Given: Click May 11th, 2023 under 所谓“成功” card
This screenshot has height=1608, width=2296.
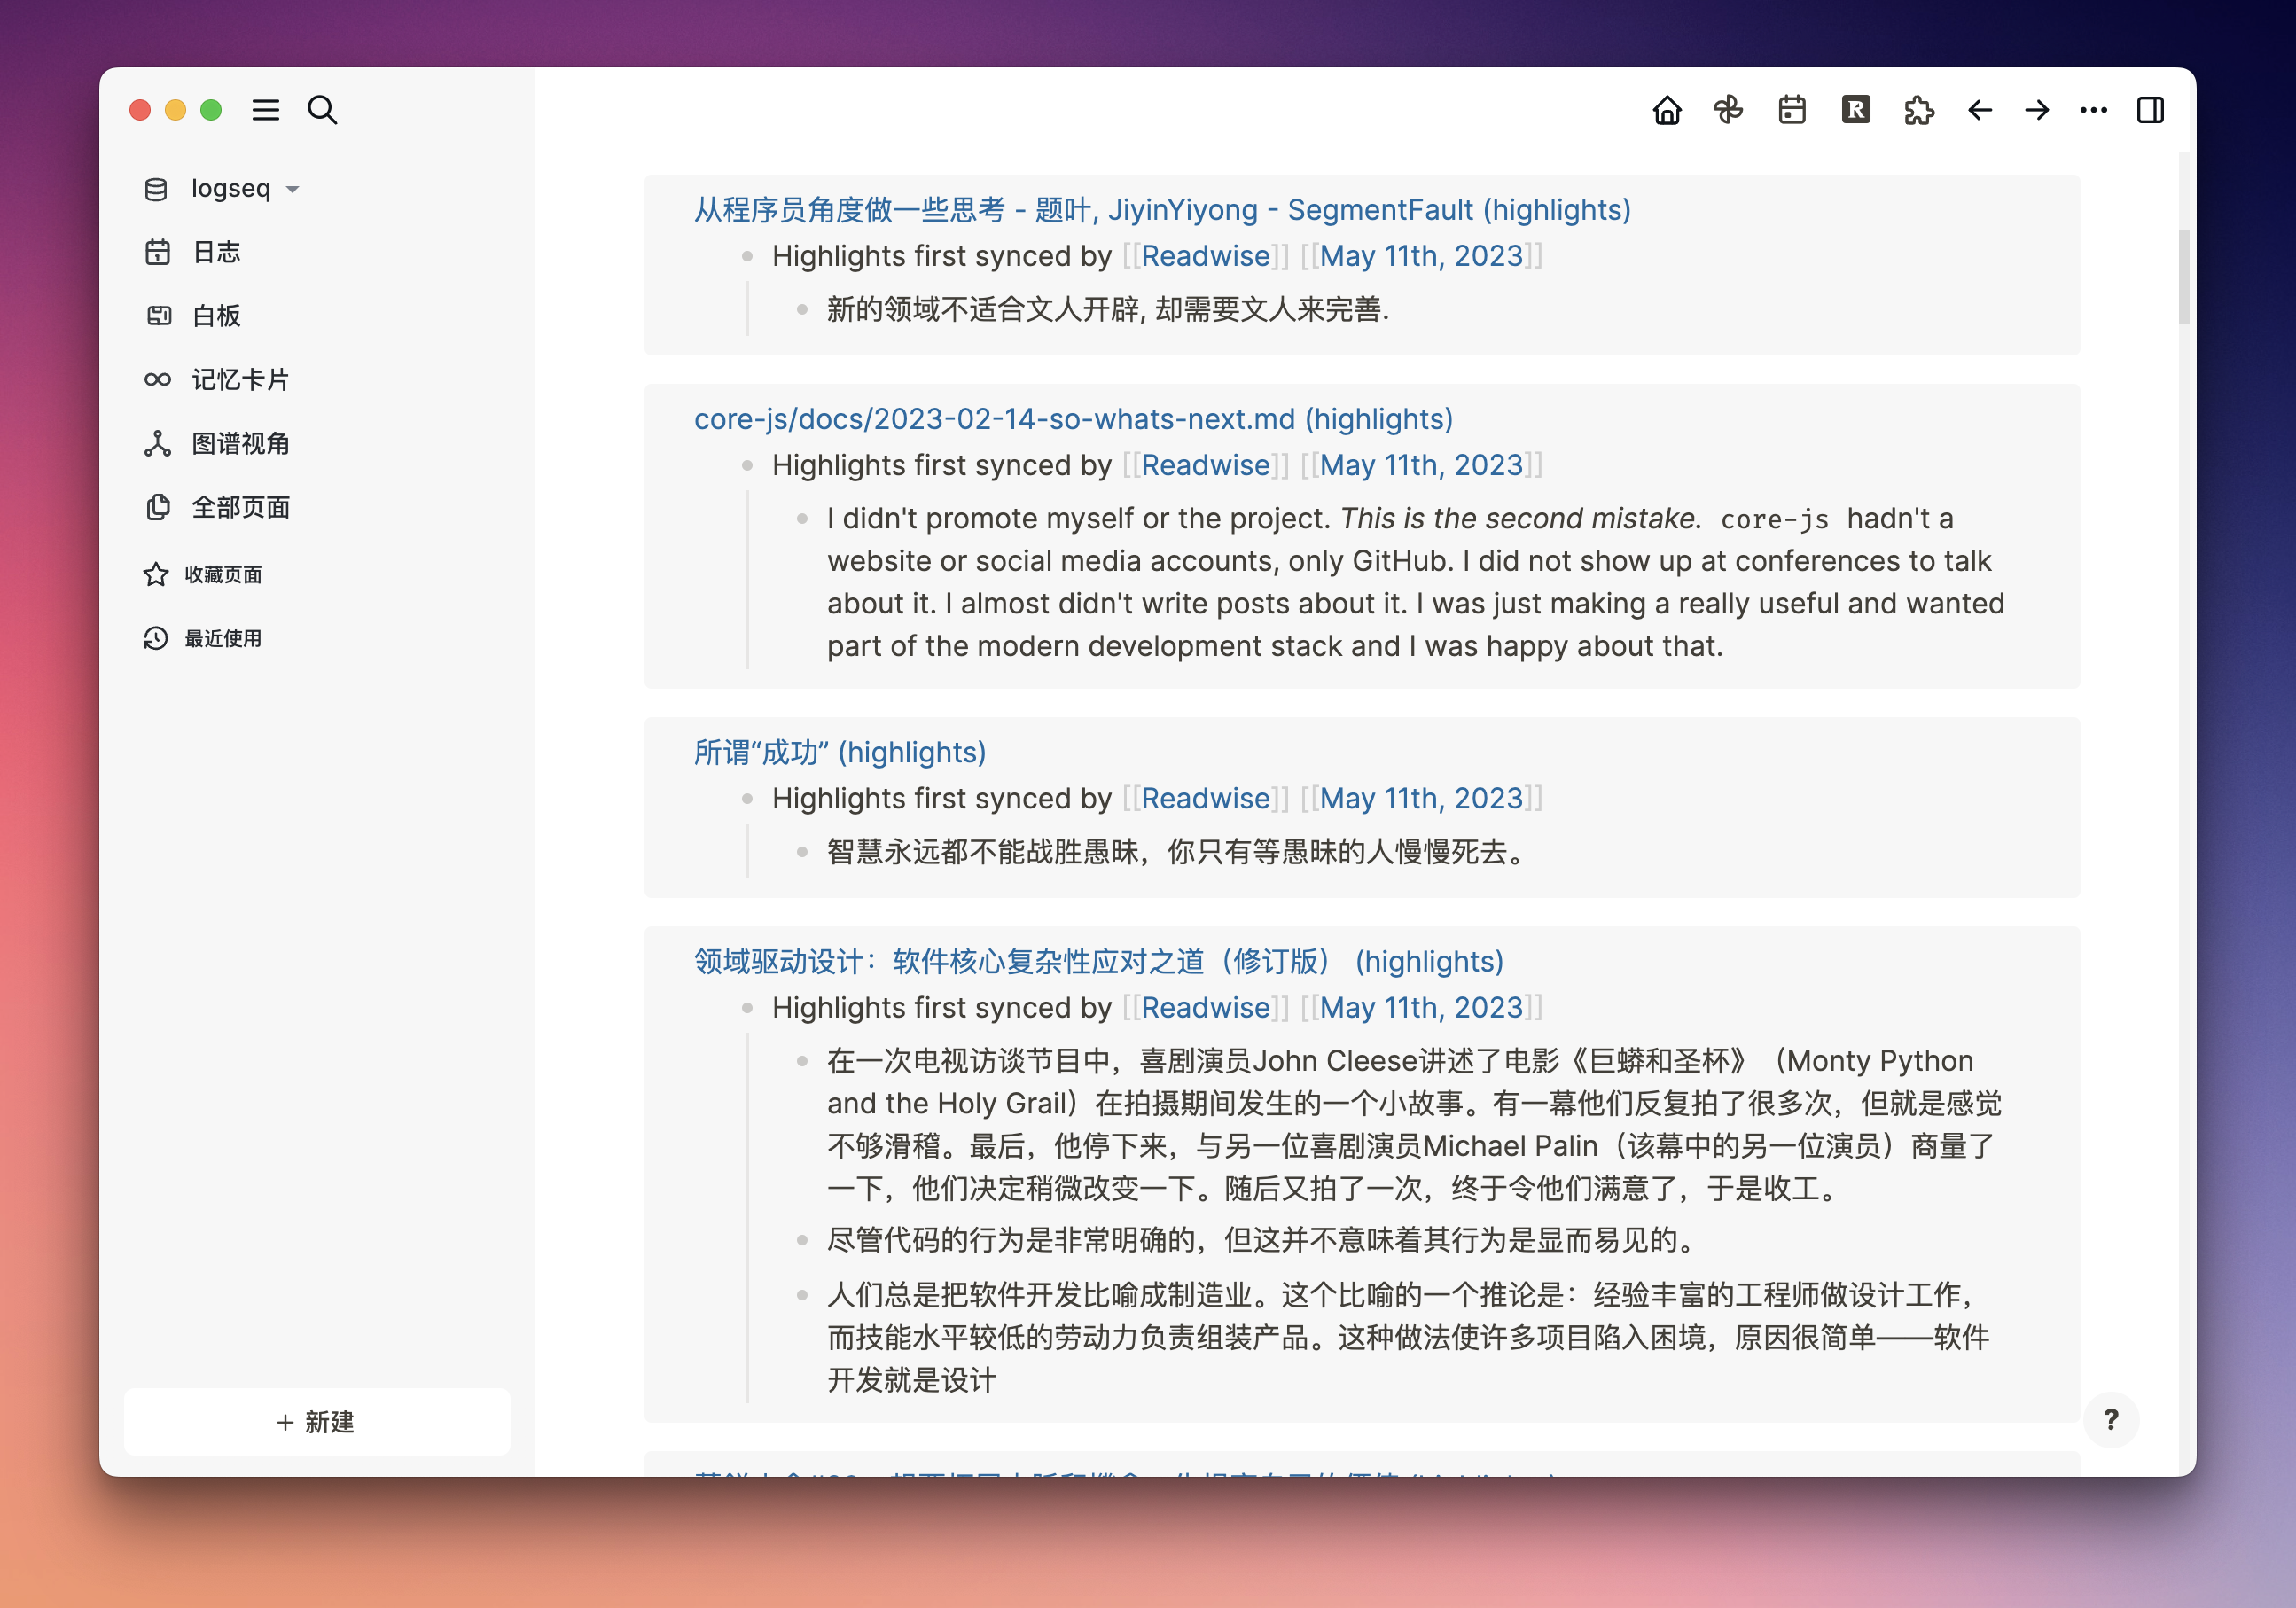Looking at the screenshot, I should pyautogui.click(x=1421, y=798).
